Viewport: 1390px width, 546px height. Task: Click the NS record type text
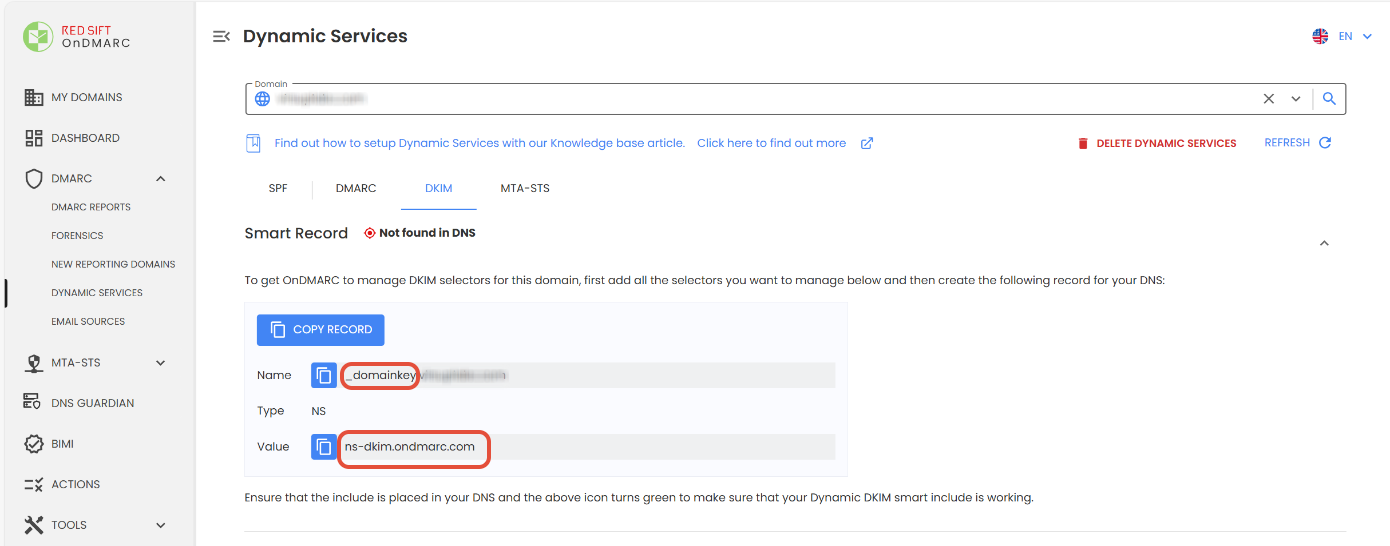[318, 411]
